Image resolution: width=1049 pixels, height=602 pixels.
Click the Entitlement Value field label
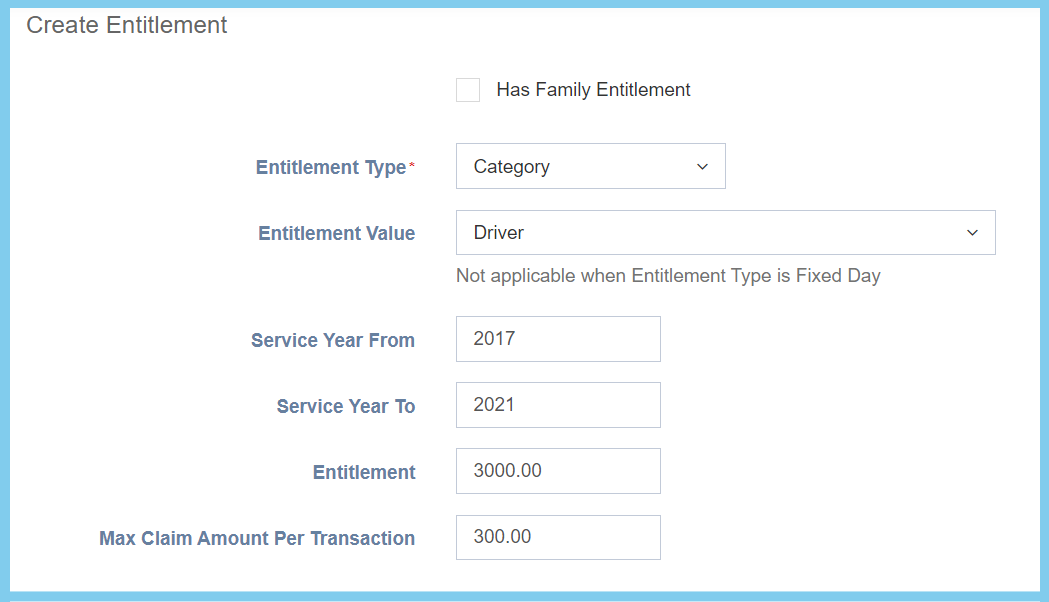[336, 234]
